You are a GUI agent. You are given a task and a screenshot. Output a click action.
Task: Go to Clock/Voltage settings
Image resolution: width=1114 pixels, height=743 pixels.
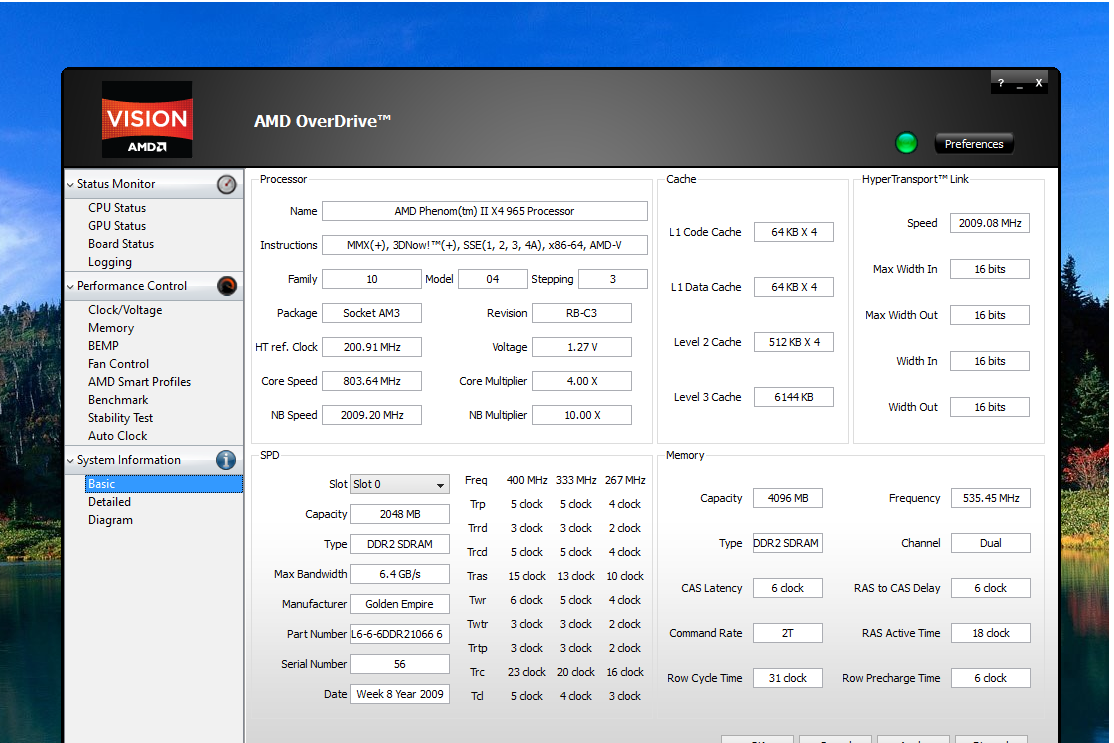tap(125, 310)
